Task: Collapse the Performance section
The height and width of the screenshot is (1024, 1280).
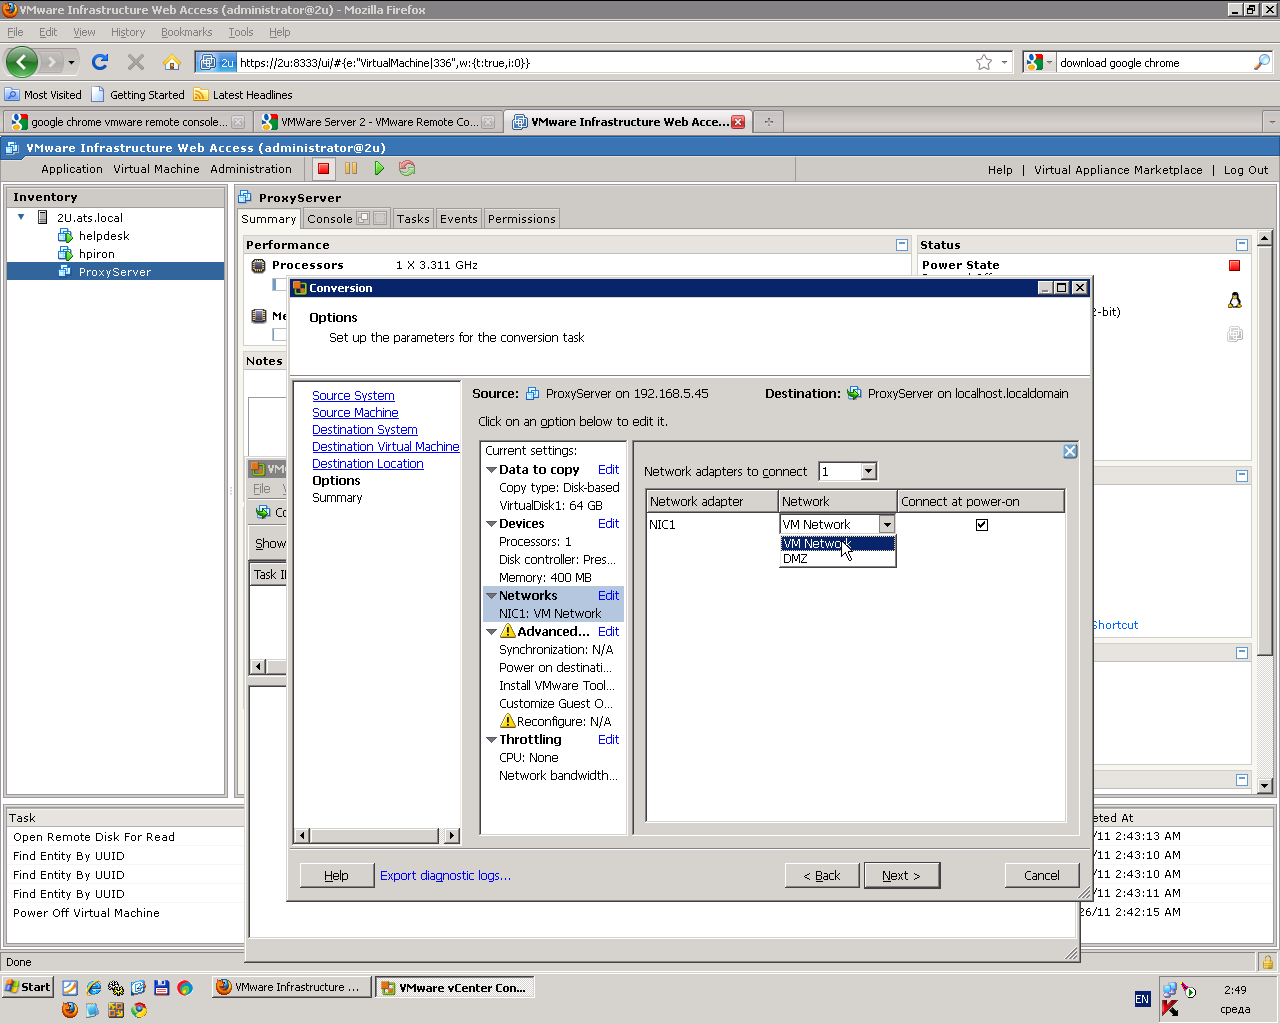Action: tap(902, 245)
